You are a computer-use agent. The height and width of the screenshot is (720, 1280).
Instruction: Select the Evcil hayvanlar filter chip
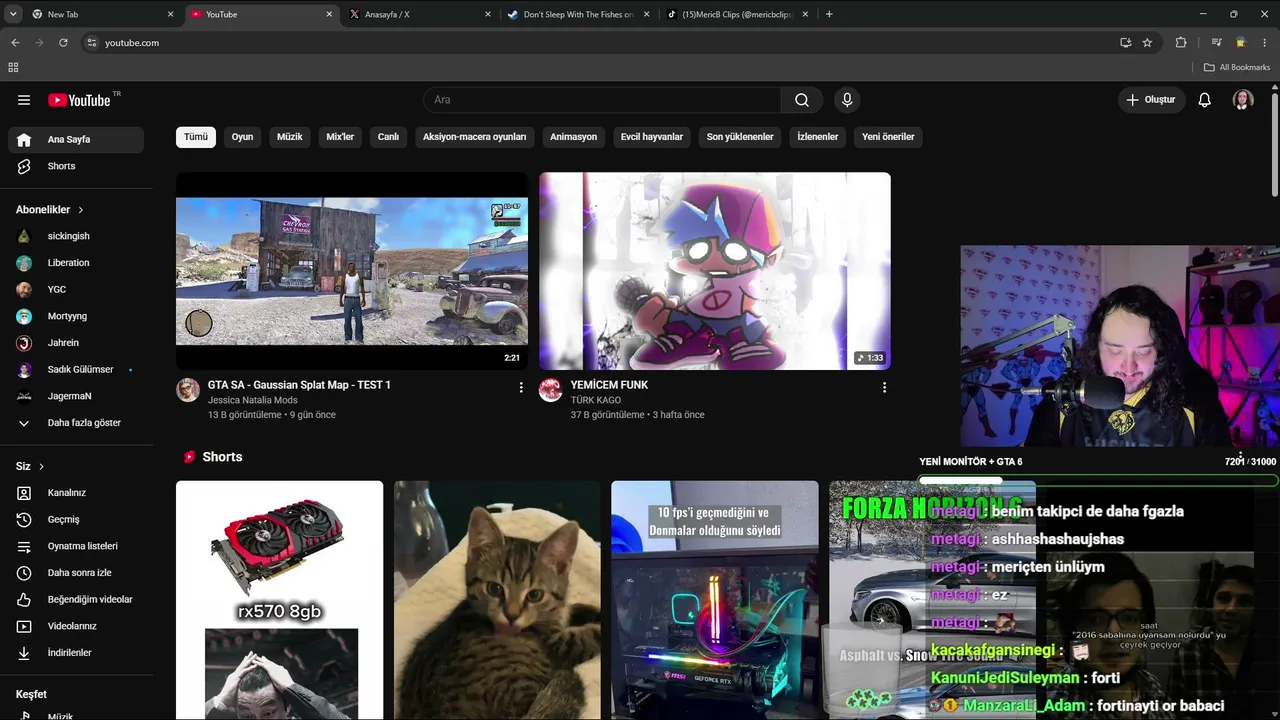pos(652,137)
